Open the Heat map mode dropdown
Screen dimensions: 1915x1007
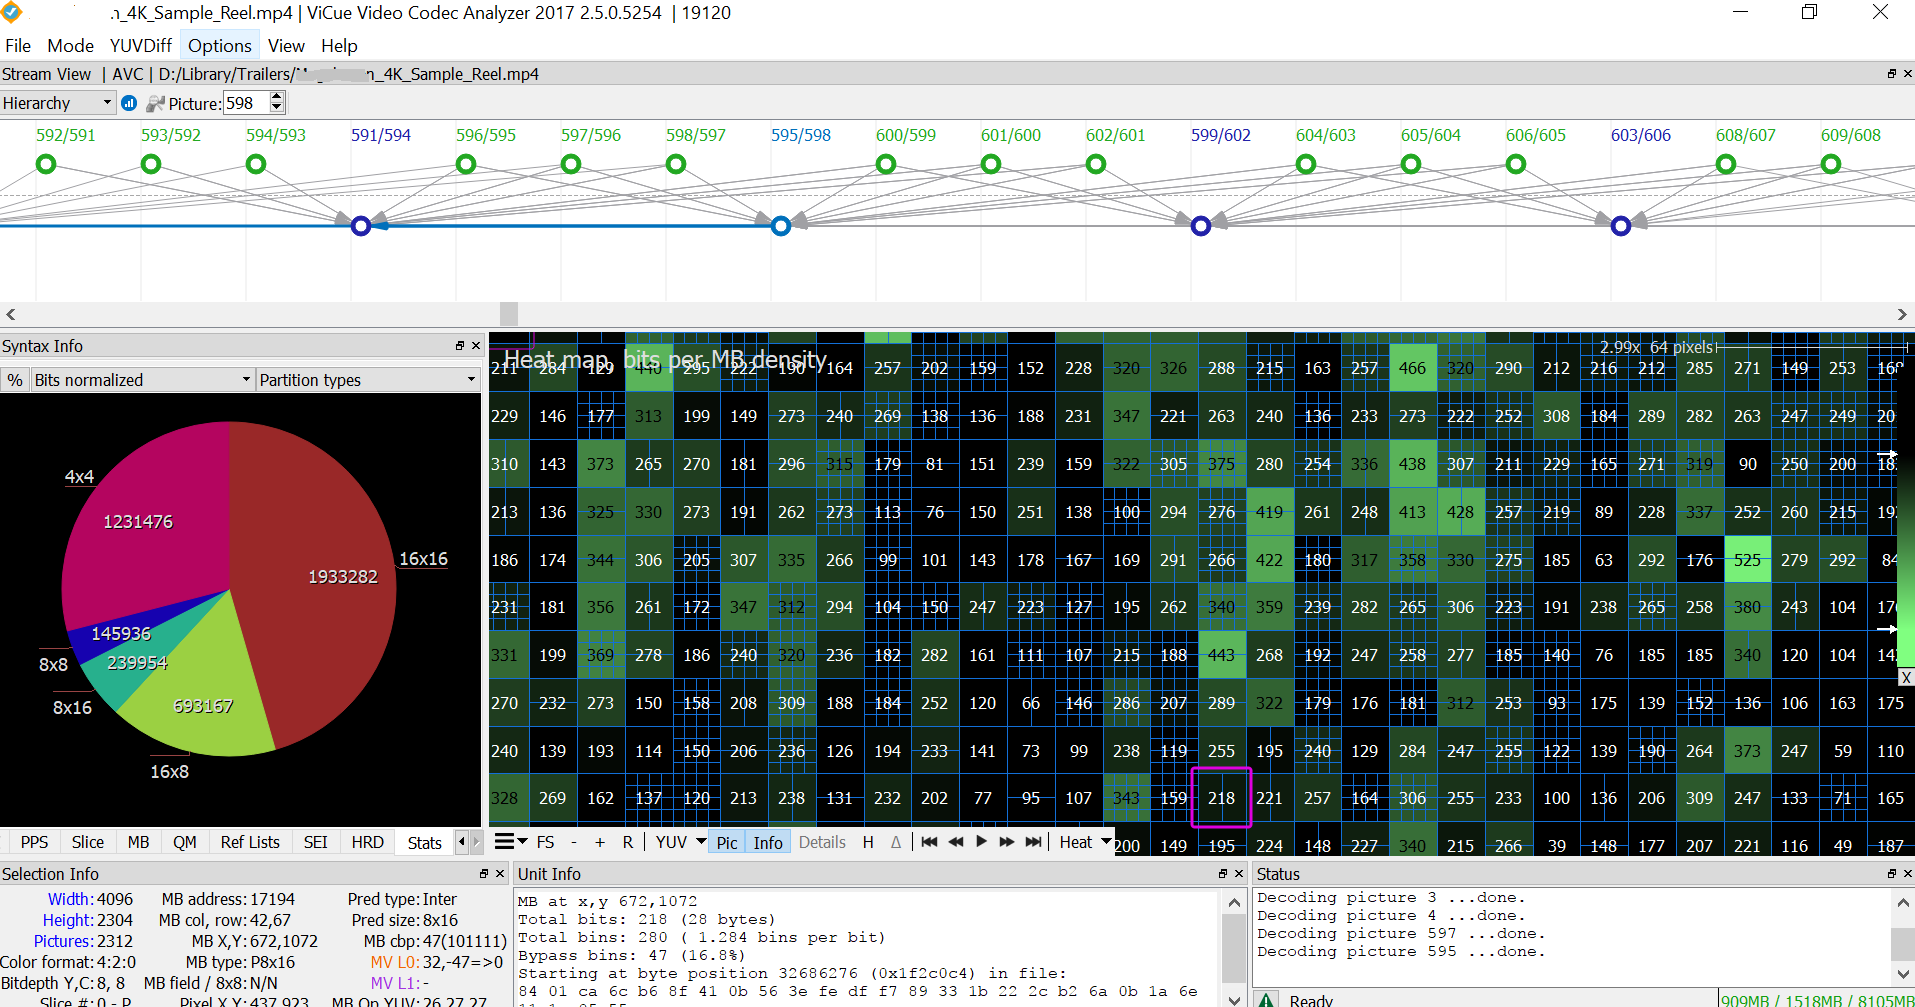(x=1085, y=842)
